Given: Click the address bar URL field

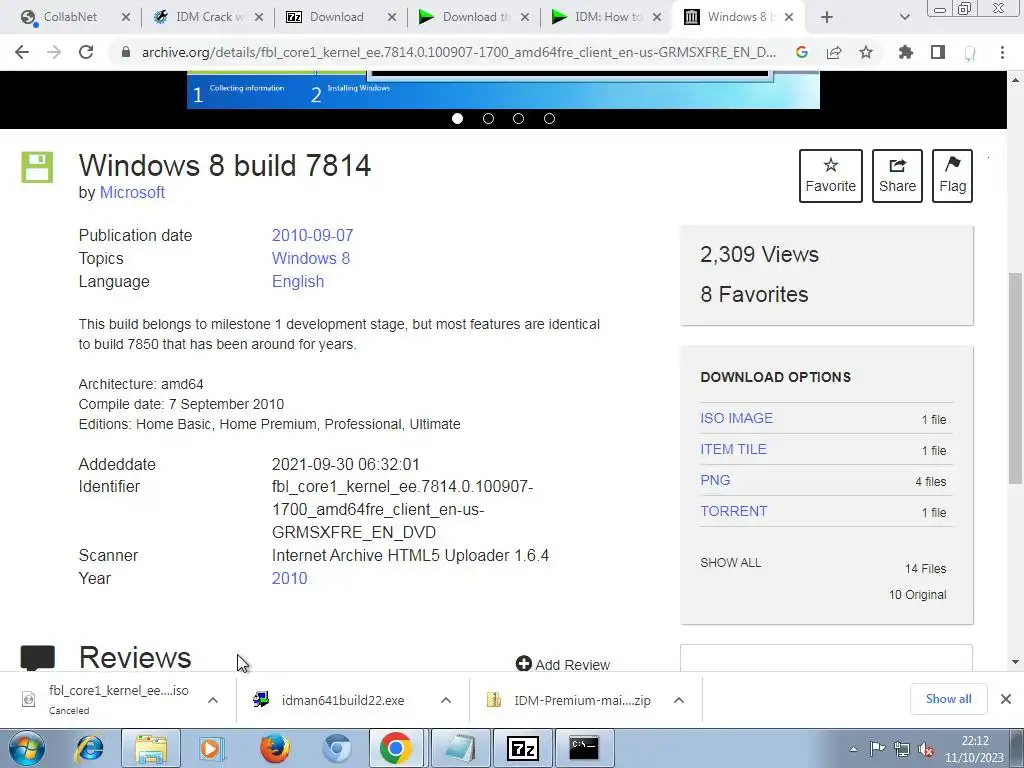Looking at the screenshot, I should click(458, 52).
